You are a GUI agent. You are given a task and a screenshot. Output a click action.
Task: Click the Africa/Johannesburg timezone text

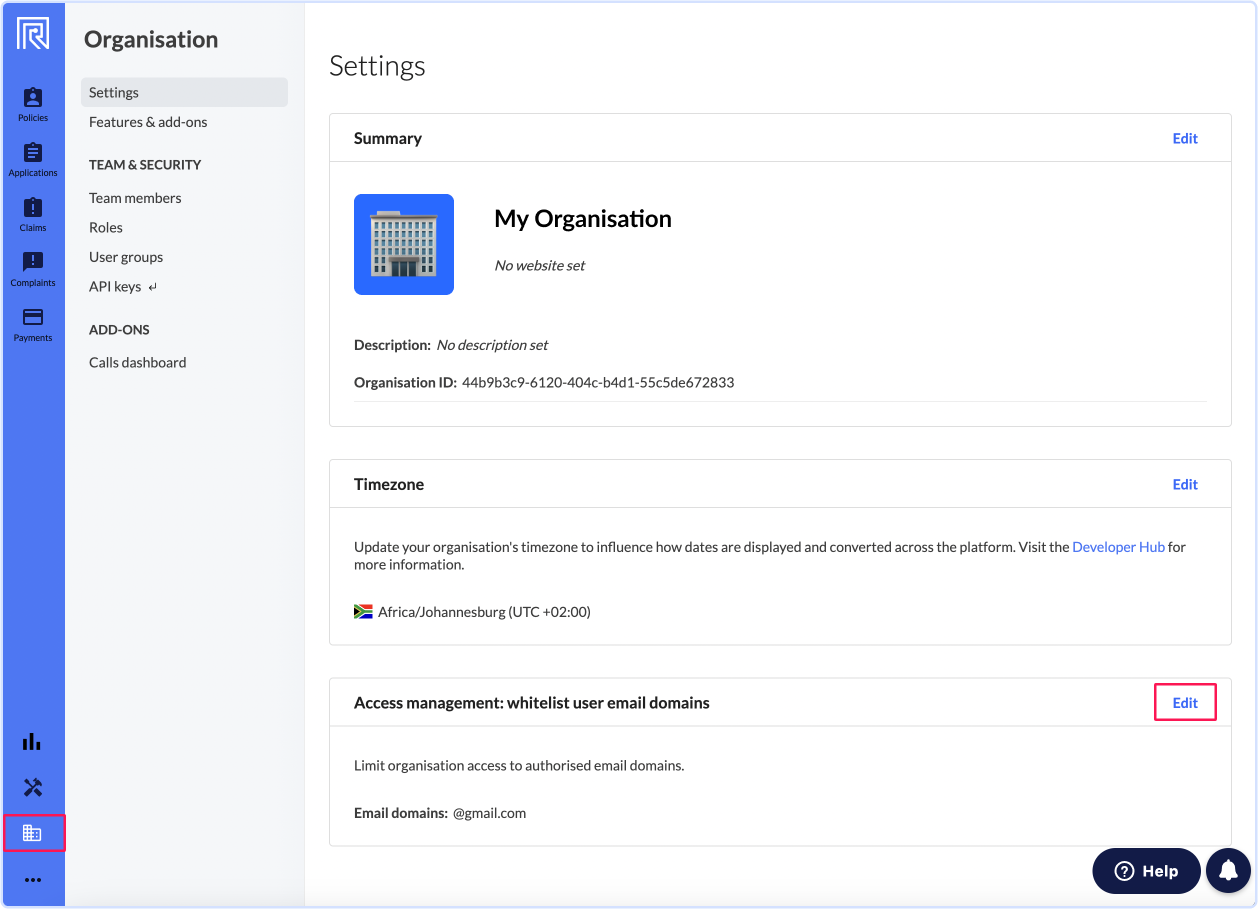[484, 611]
